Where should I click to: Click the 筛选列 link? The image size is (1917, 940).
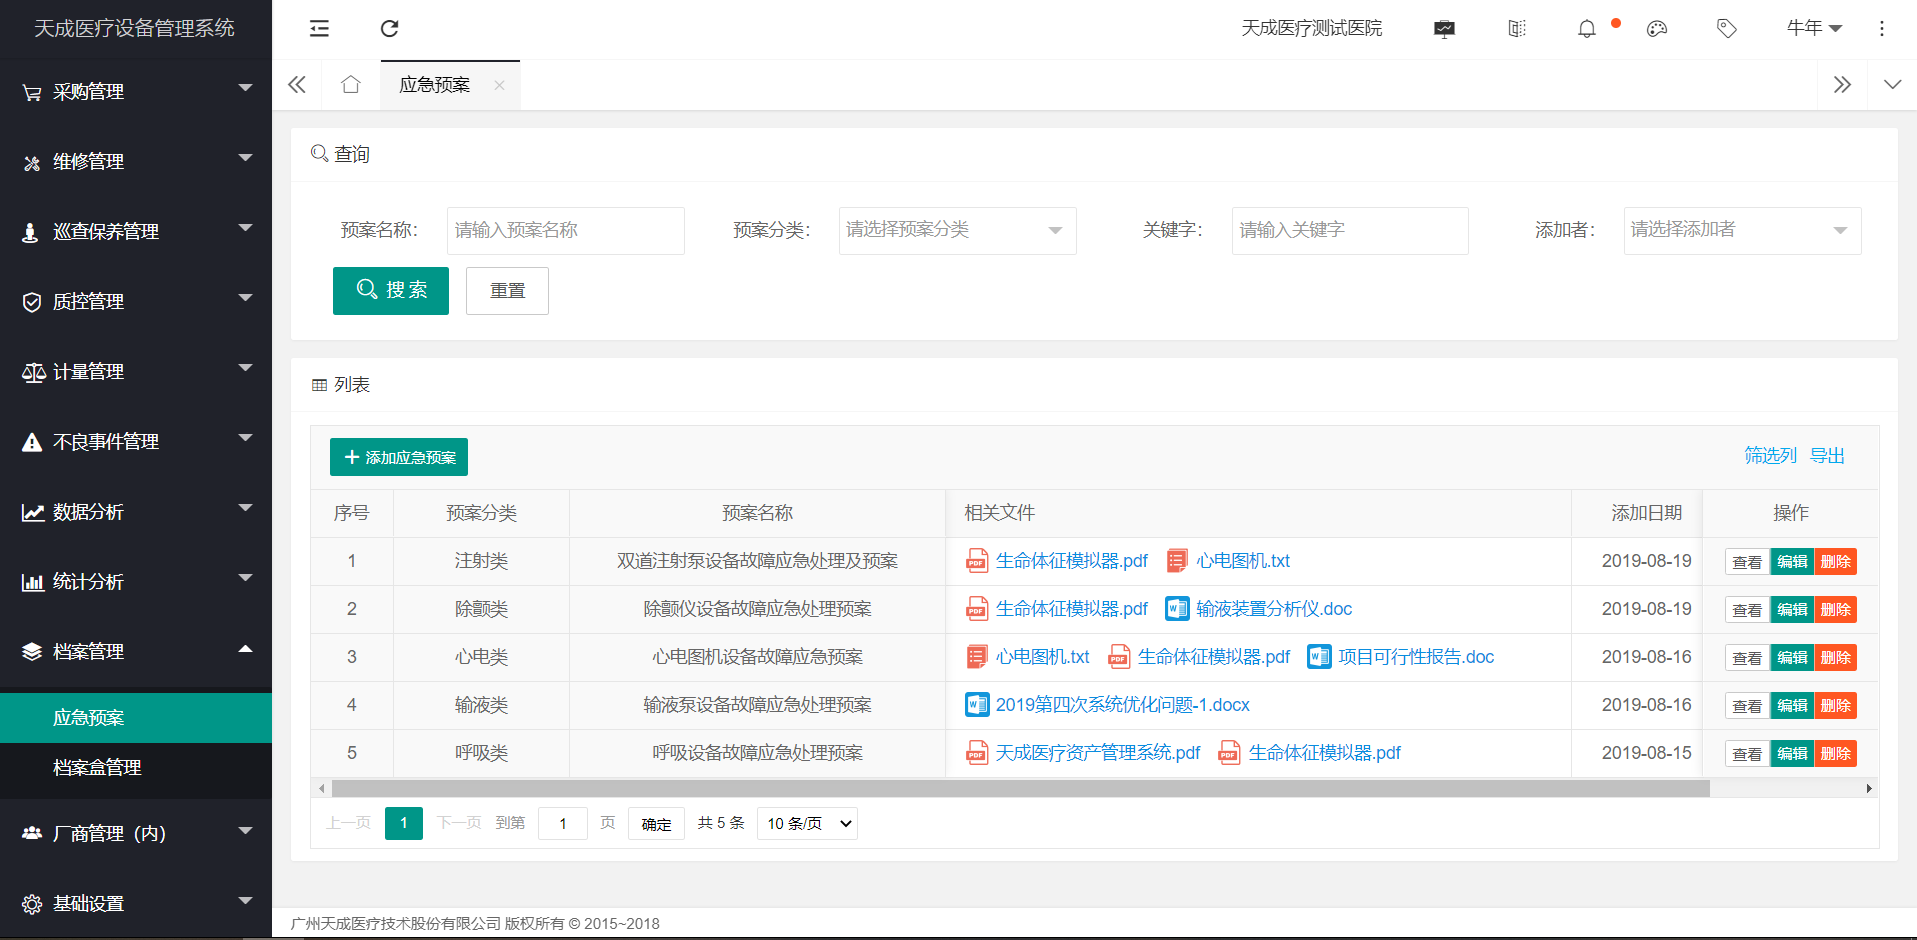(1770, 456)
